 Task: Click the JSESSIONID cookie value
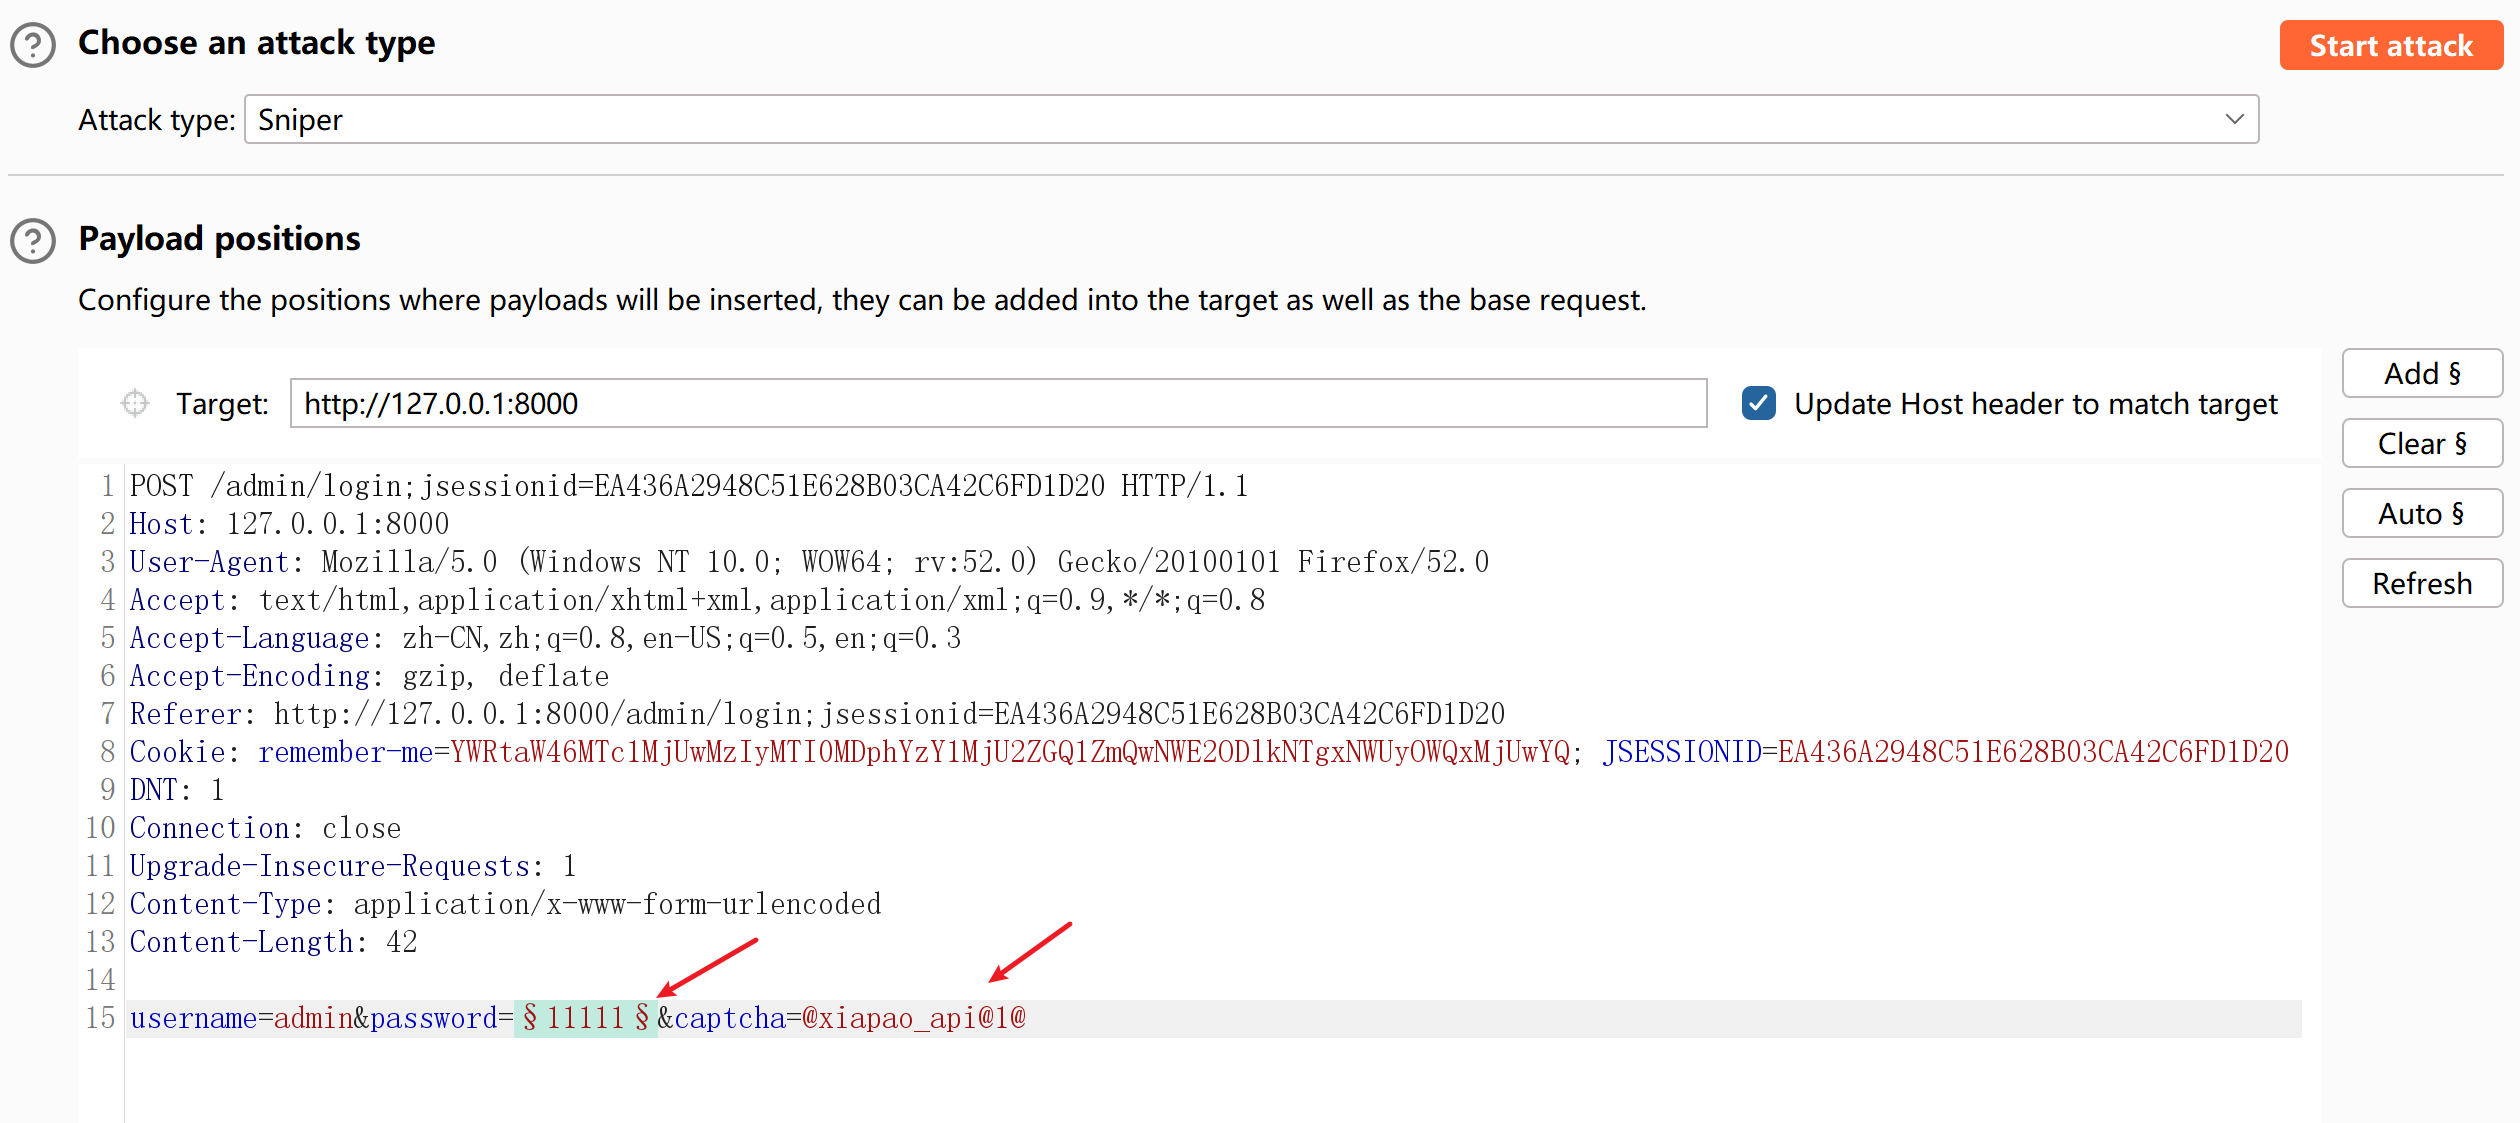coord(2032,752)
